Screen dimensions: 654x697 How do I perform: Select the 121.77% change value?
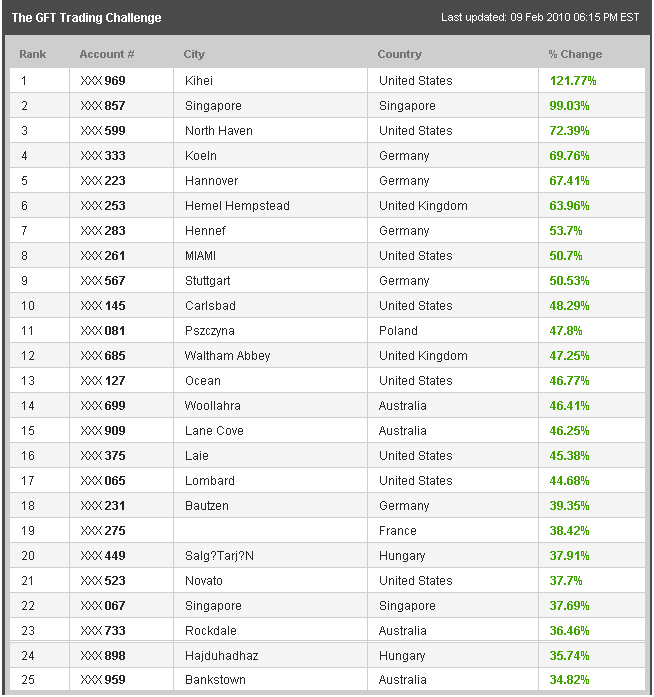coord(573,81)
